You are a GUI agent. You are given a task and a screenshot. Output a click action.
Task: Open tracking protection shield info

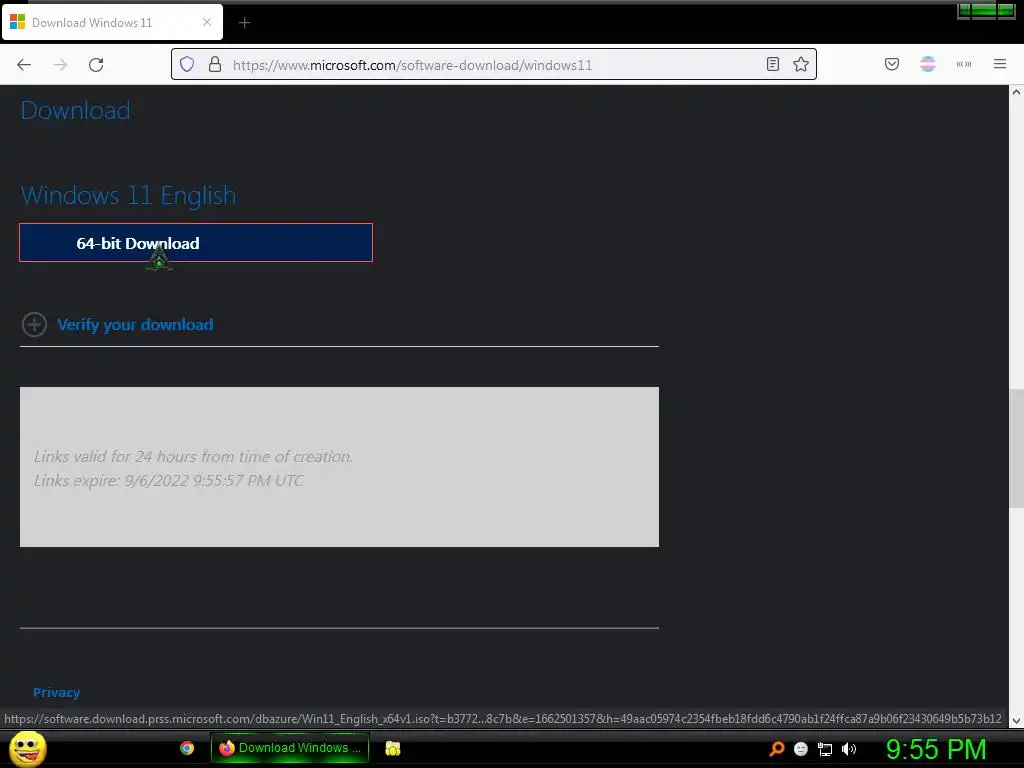[187, 64]
